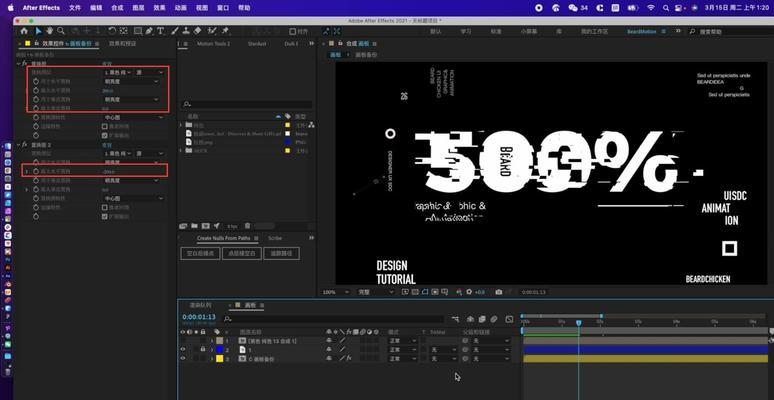Toggle the first horizontal displacement stopwatch
This screenshot has height=400, width=774.
[36, 81]
